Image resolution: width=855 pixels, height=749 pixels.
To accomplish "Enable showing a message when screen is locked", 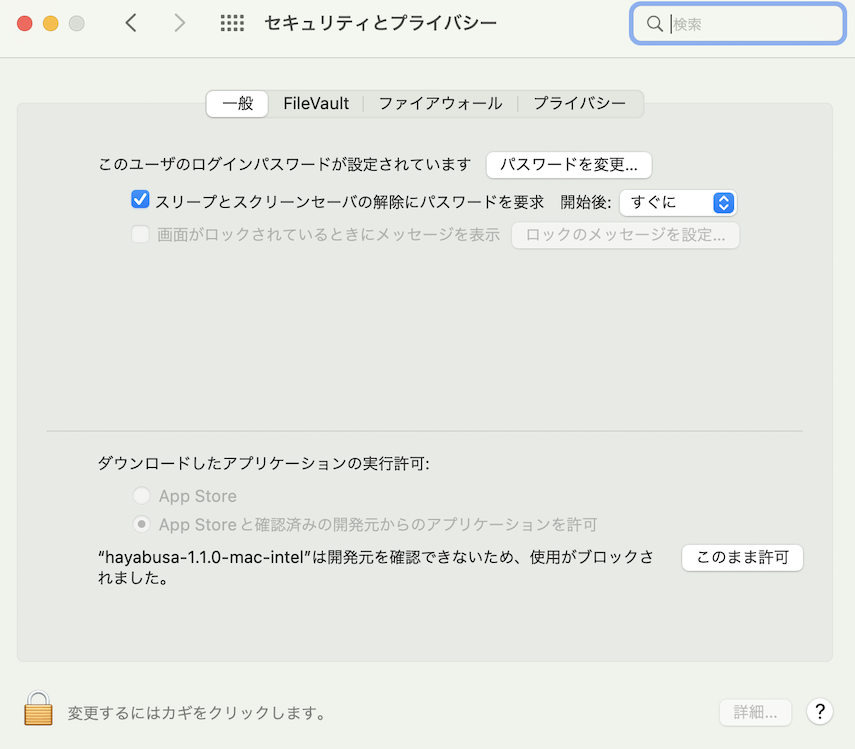I will (x=139, y=235).
